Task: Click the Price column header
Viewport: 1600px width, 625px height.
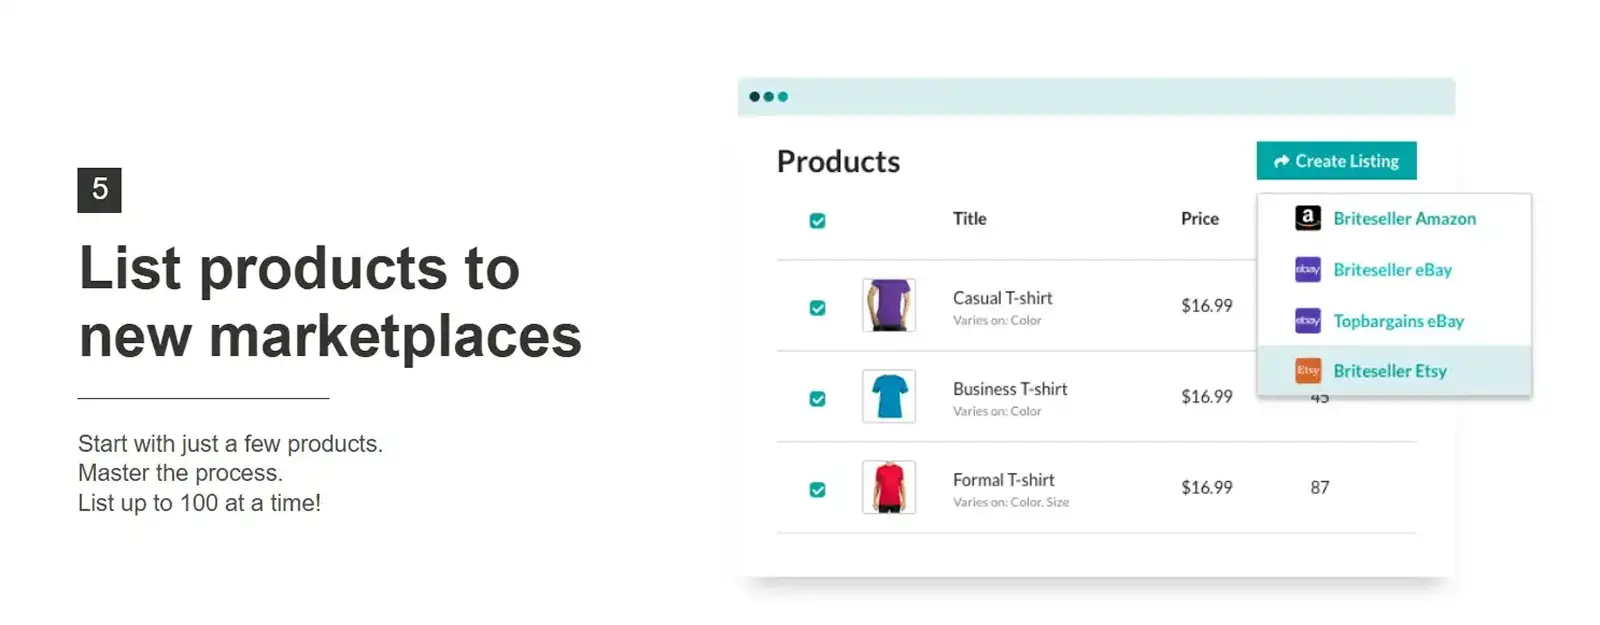Action: coord(1199,218)
